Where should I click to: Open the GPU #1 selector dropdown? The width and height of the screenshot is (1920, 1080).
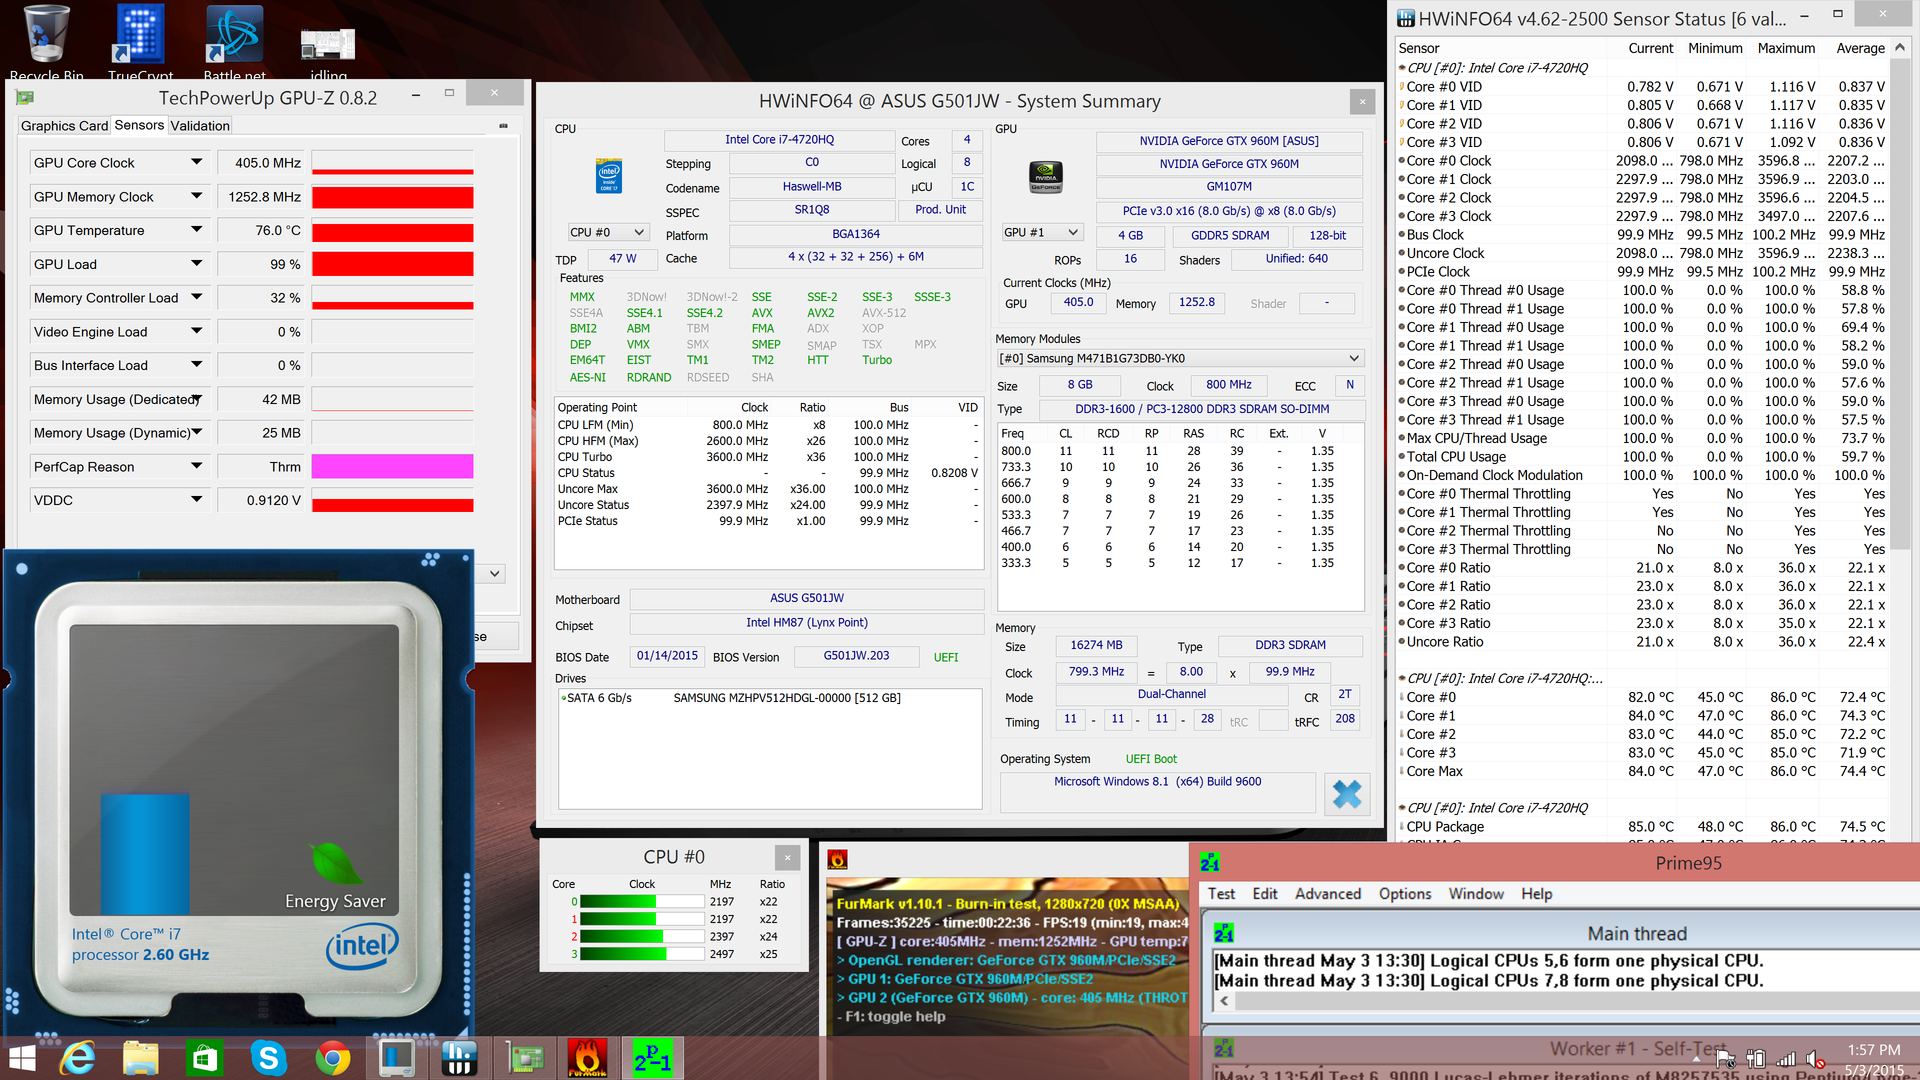pyautogui.click(x=1042, y=232)
